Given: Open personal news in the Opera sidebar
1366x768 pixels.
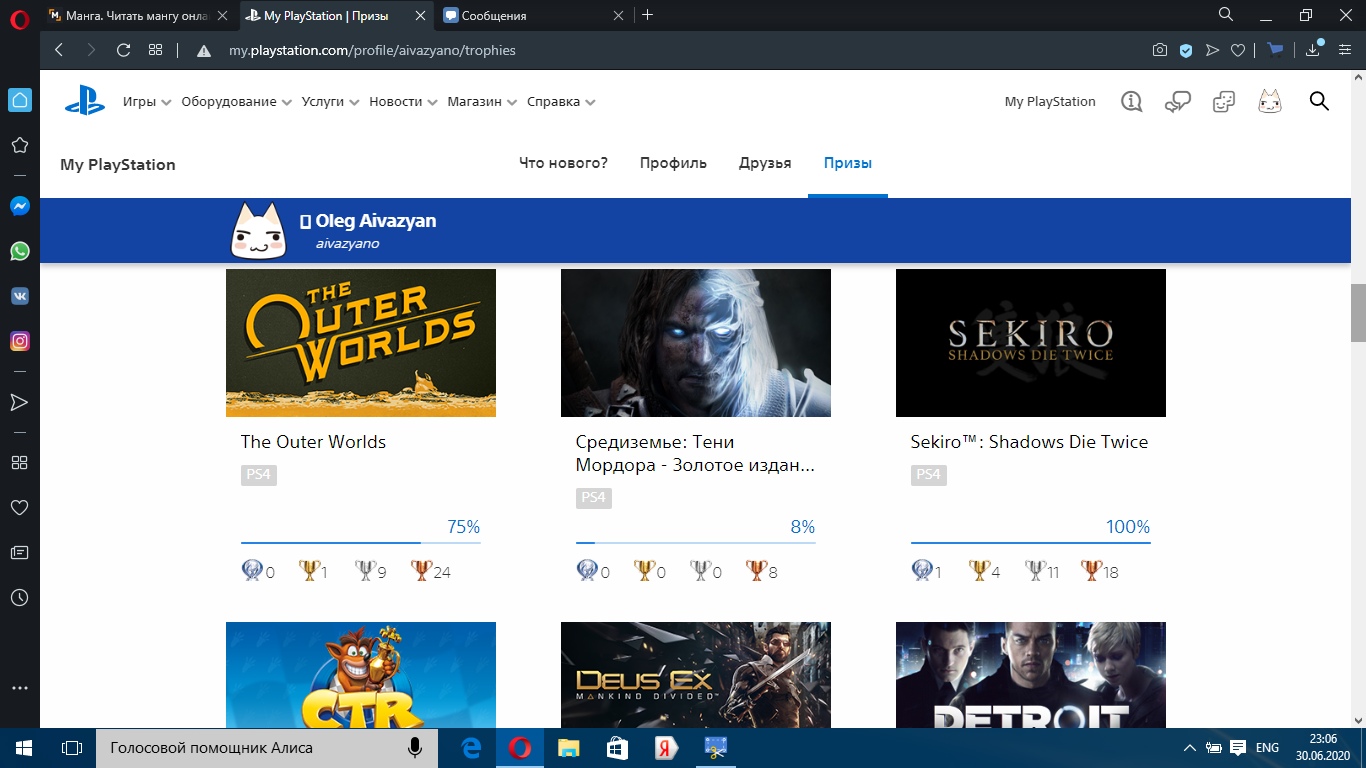Looking at the screenshot, I should tap(20, 553).
